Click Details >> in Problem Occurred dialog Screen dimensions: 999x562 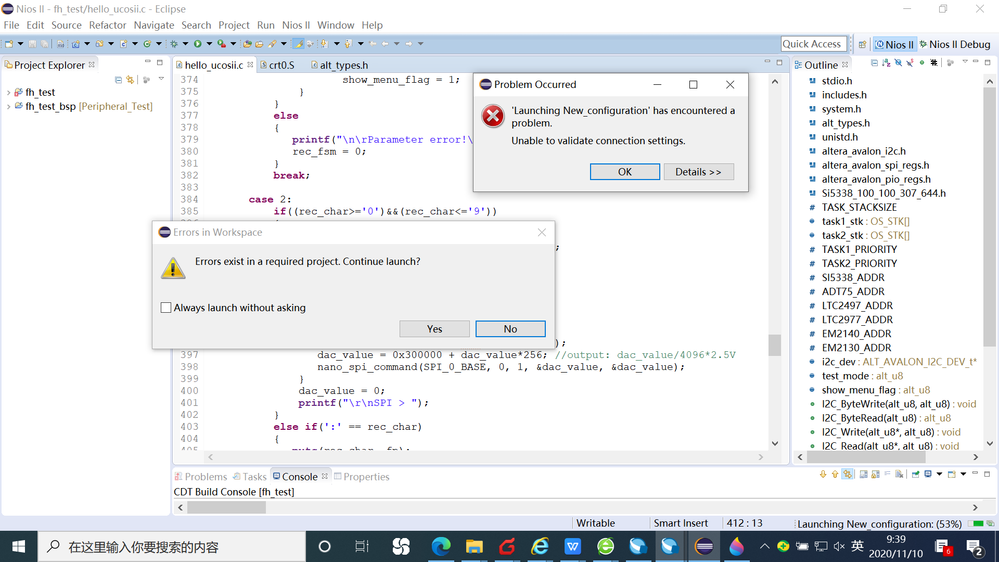tap(698, 172)
